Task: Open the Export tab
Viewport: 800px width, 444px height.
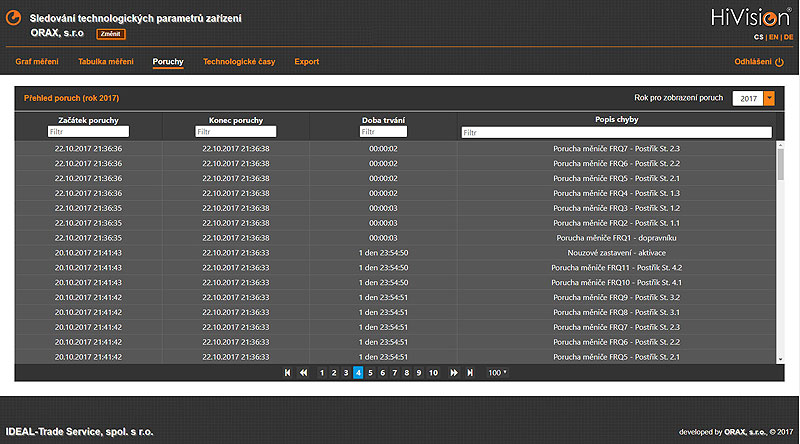Action: (x=307, y=62)
